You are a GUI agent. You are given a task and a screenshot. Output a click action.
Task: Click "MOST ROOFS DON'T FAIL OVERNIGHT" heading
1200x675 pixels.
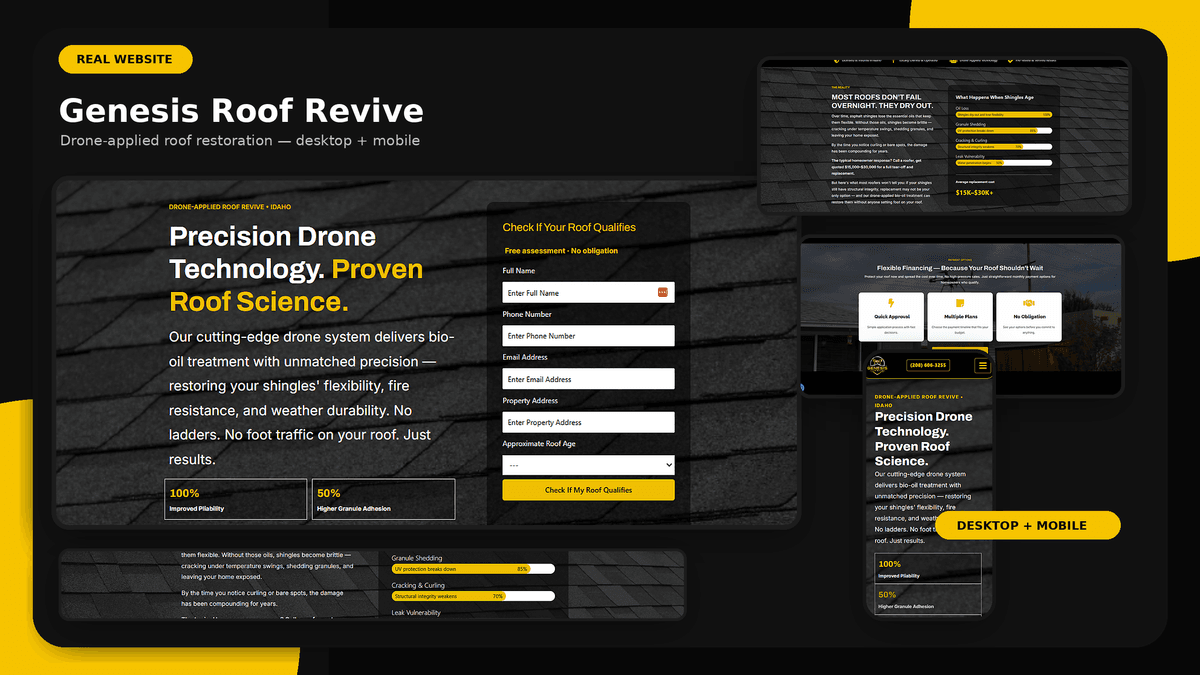pyautogui.click(x=882, y=101)
